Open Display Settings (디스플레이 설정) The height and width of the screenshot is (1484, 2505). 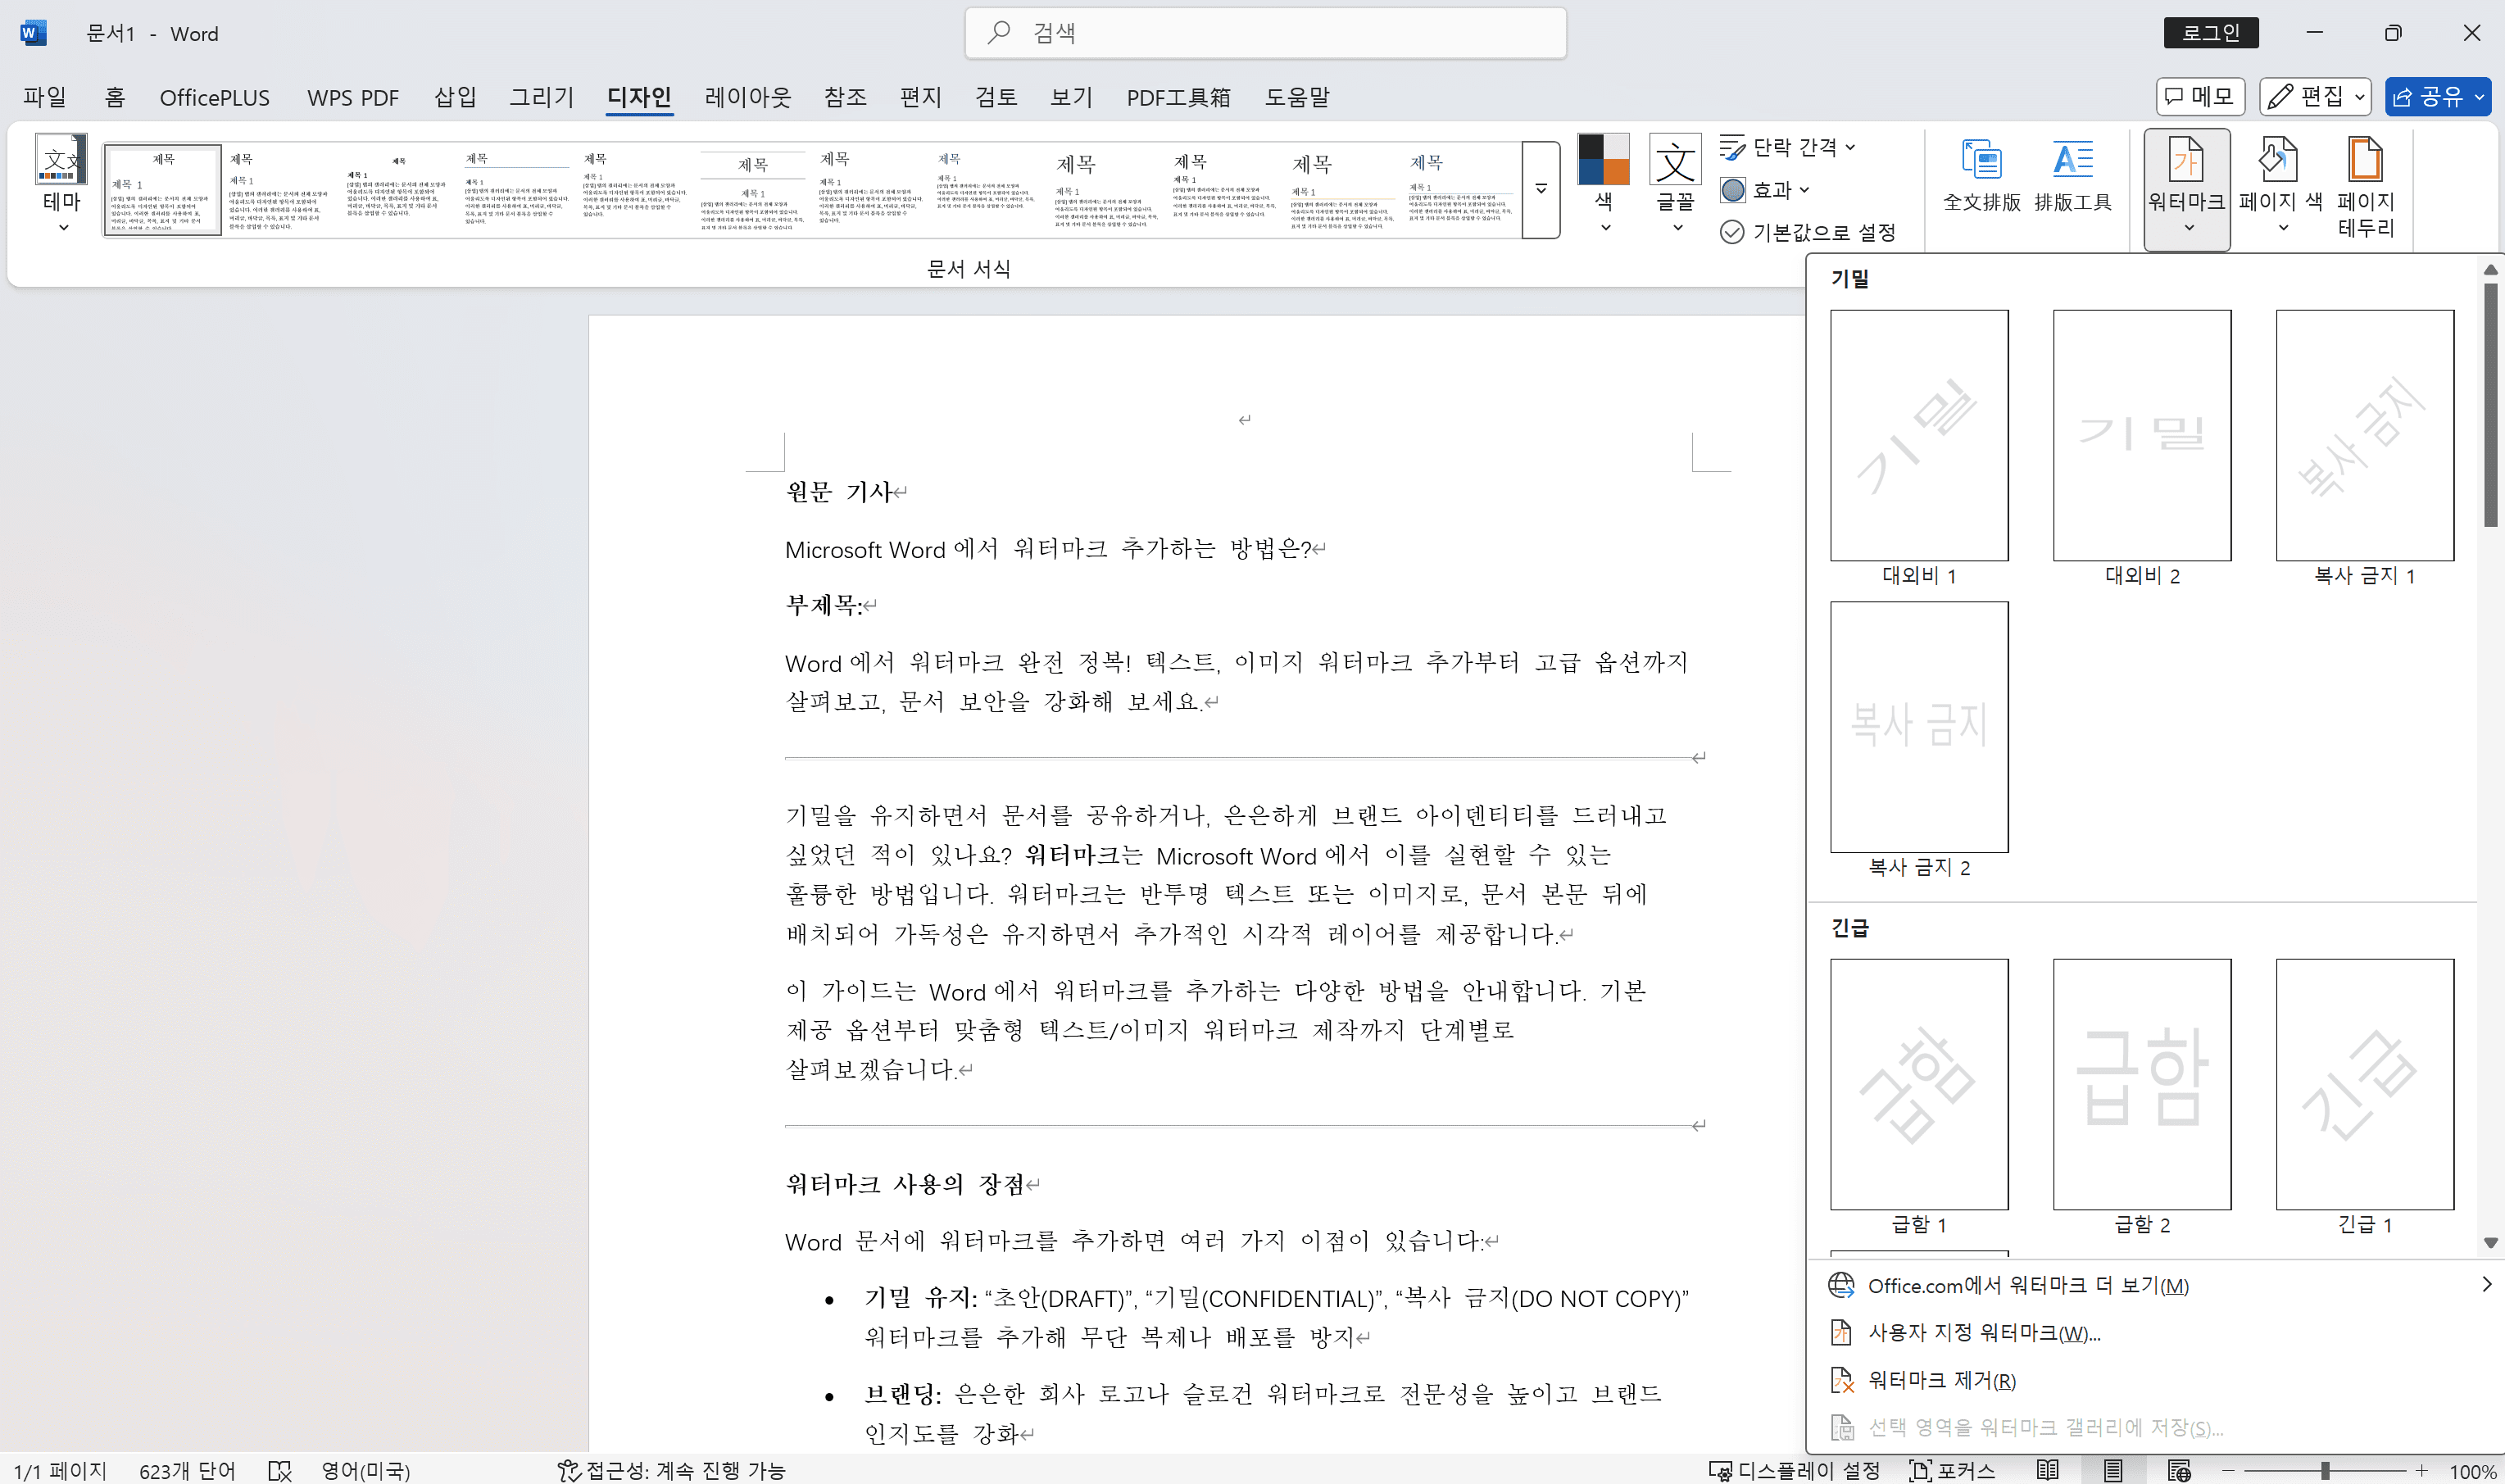click(x=1794, y=1470)
